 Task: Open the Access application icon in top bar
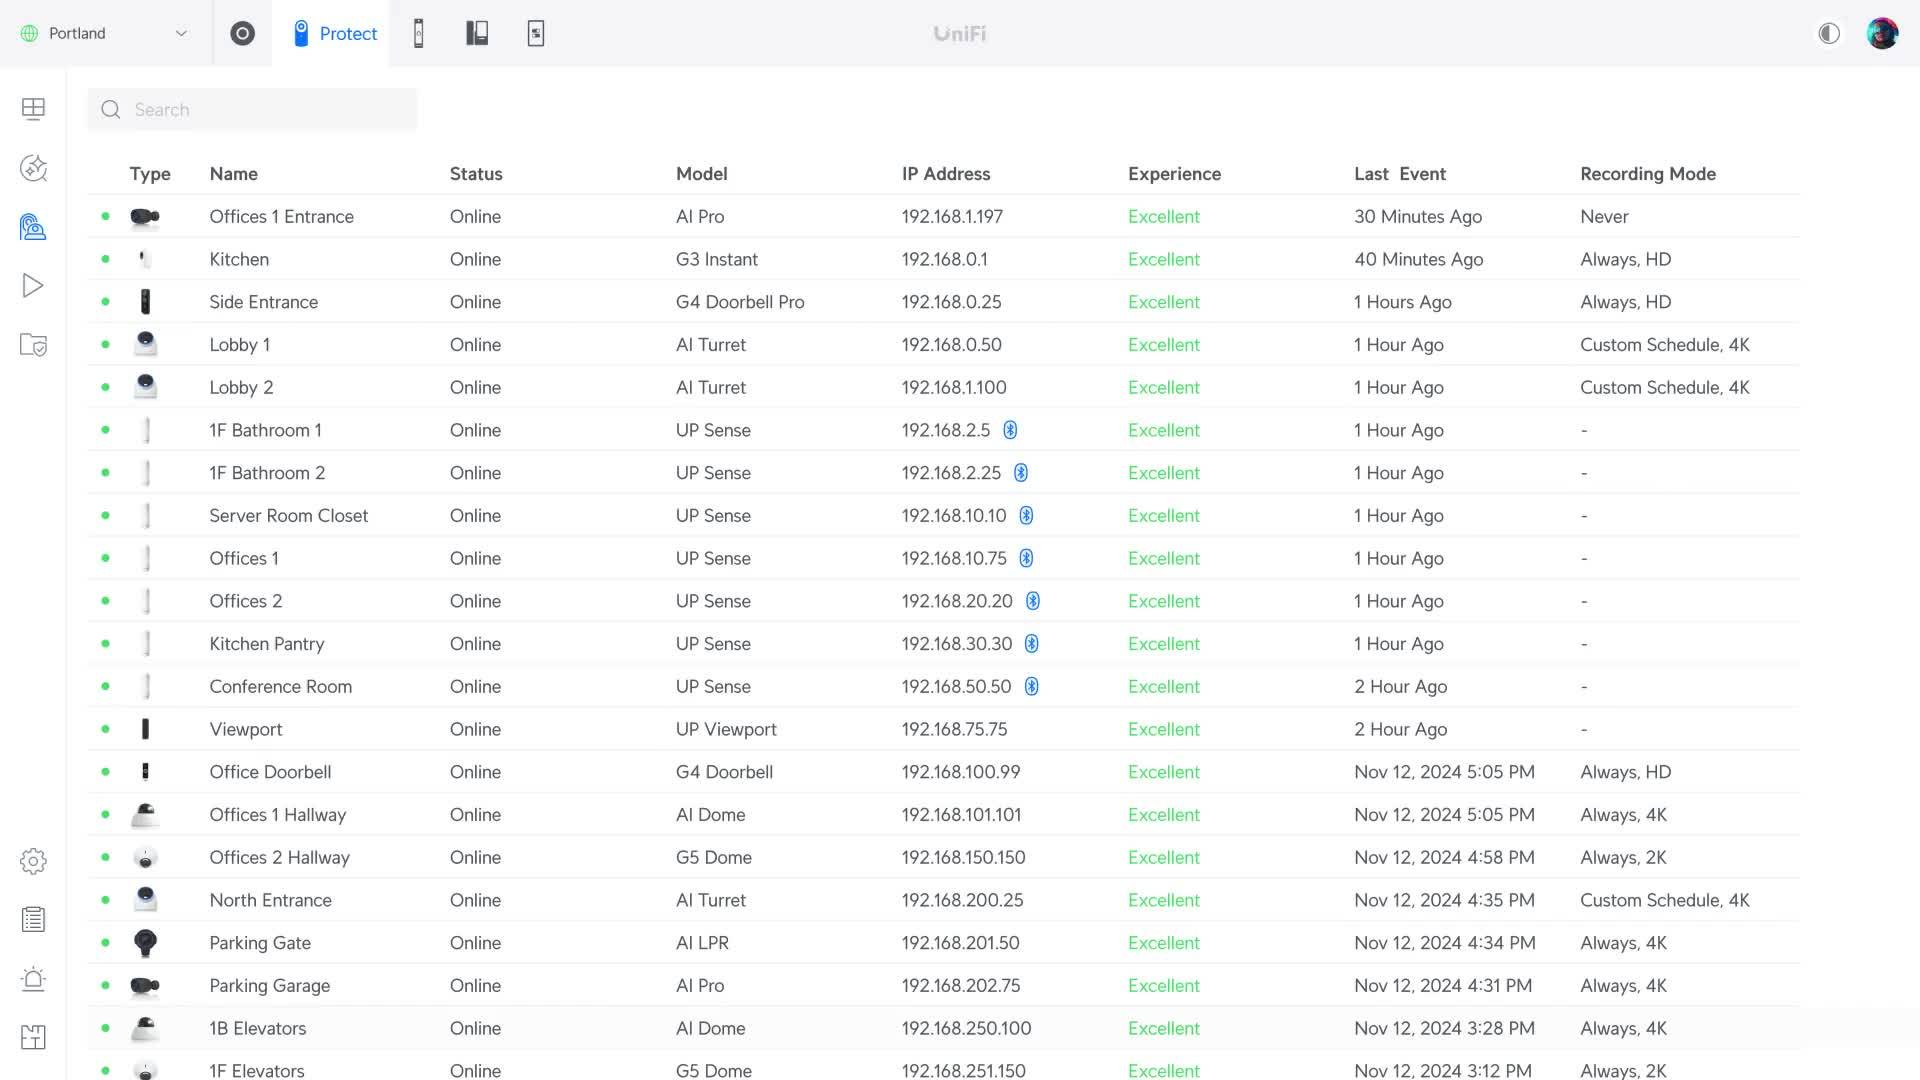click(419, 33)
